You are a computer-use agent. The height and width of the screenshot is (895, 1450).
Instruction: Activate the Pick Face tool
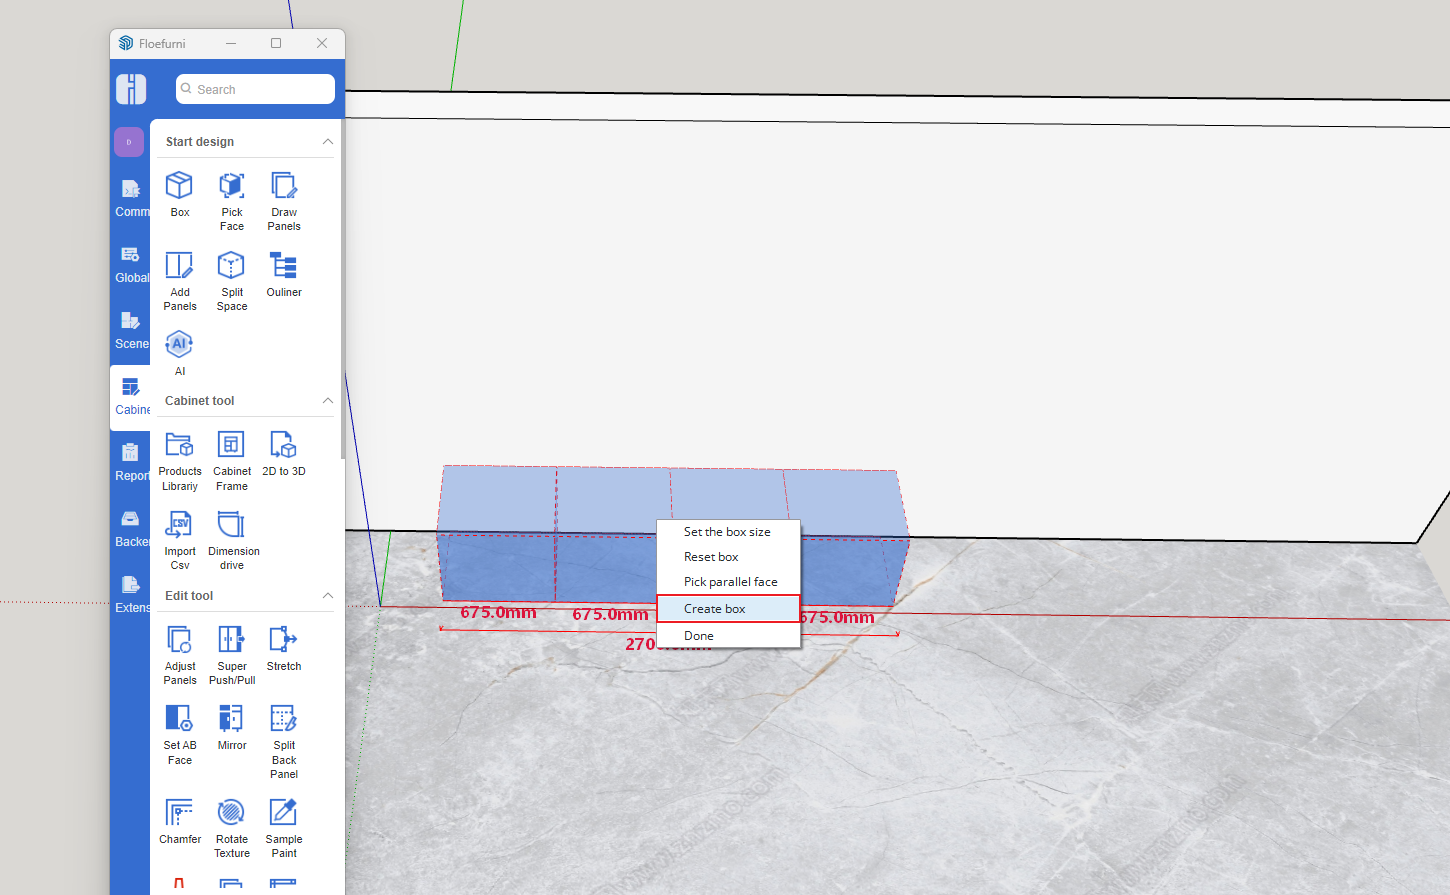coord(232,187)
